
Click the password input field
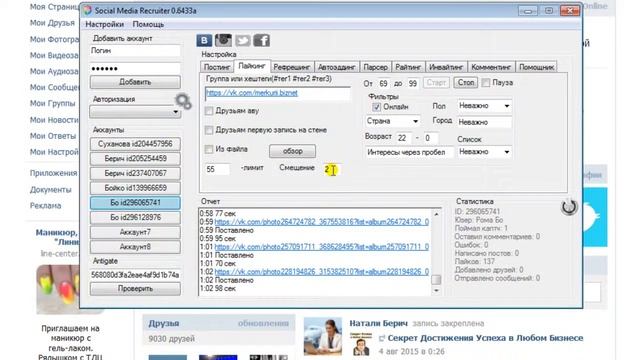pos(135,69)
